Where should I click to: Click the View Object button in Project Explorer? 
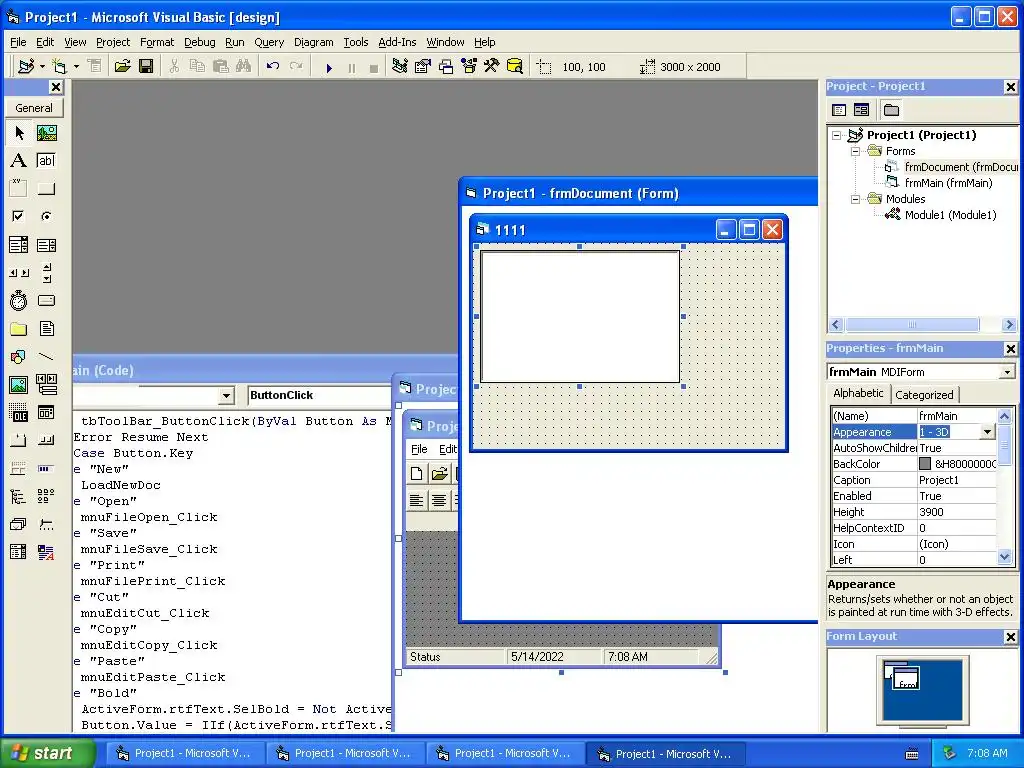(861, 110)
